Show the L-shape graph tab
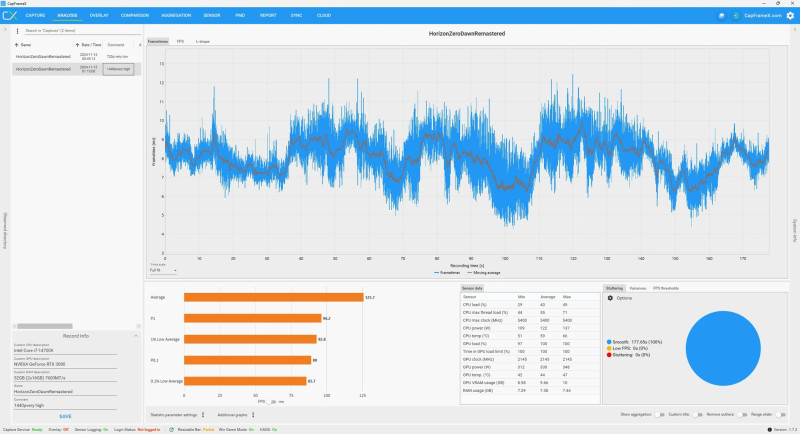 203,41
